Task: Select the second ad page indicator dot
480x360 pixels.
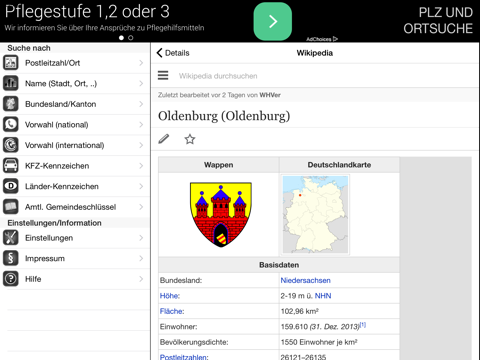Action: pyautogui.click(x=131, y=38)
